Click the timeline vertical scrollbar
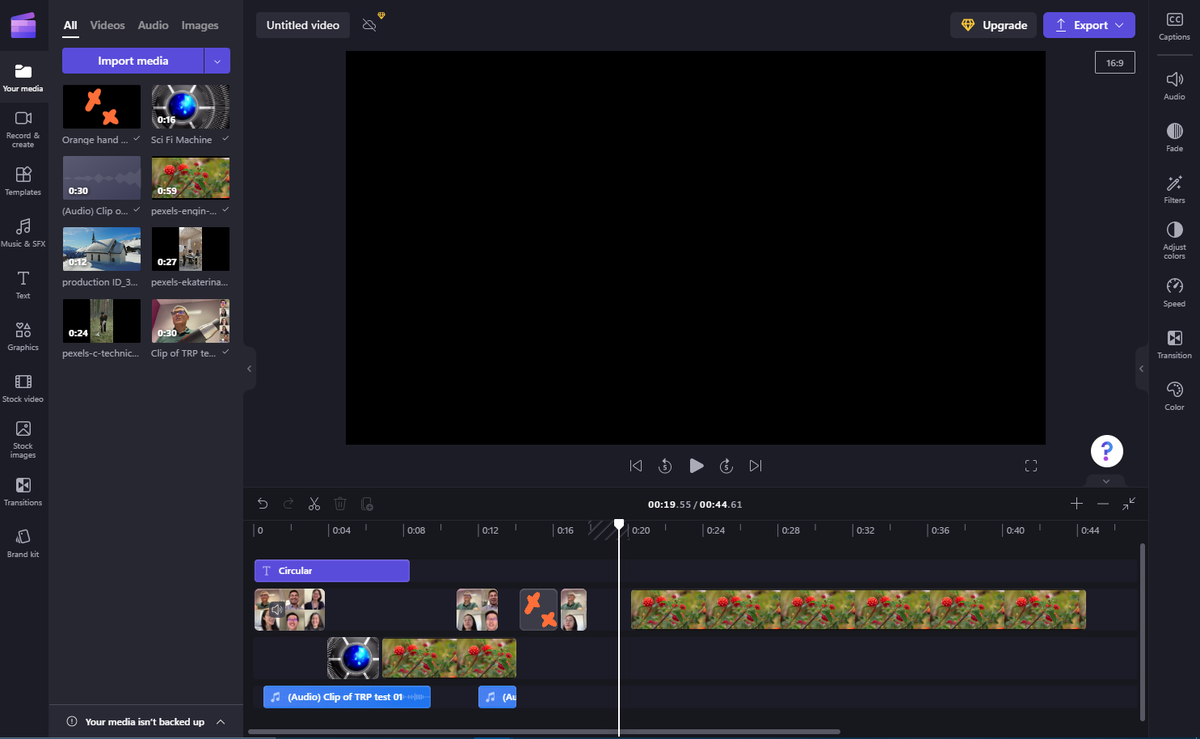This screenshot has width=1200, height=739. (x=1143, y=631)
